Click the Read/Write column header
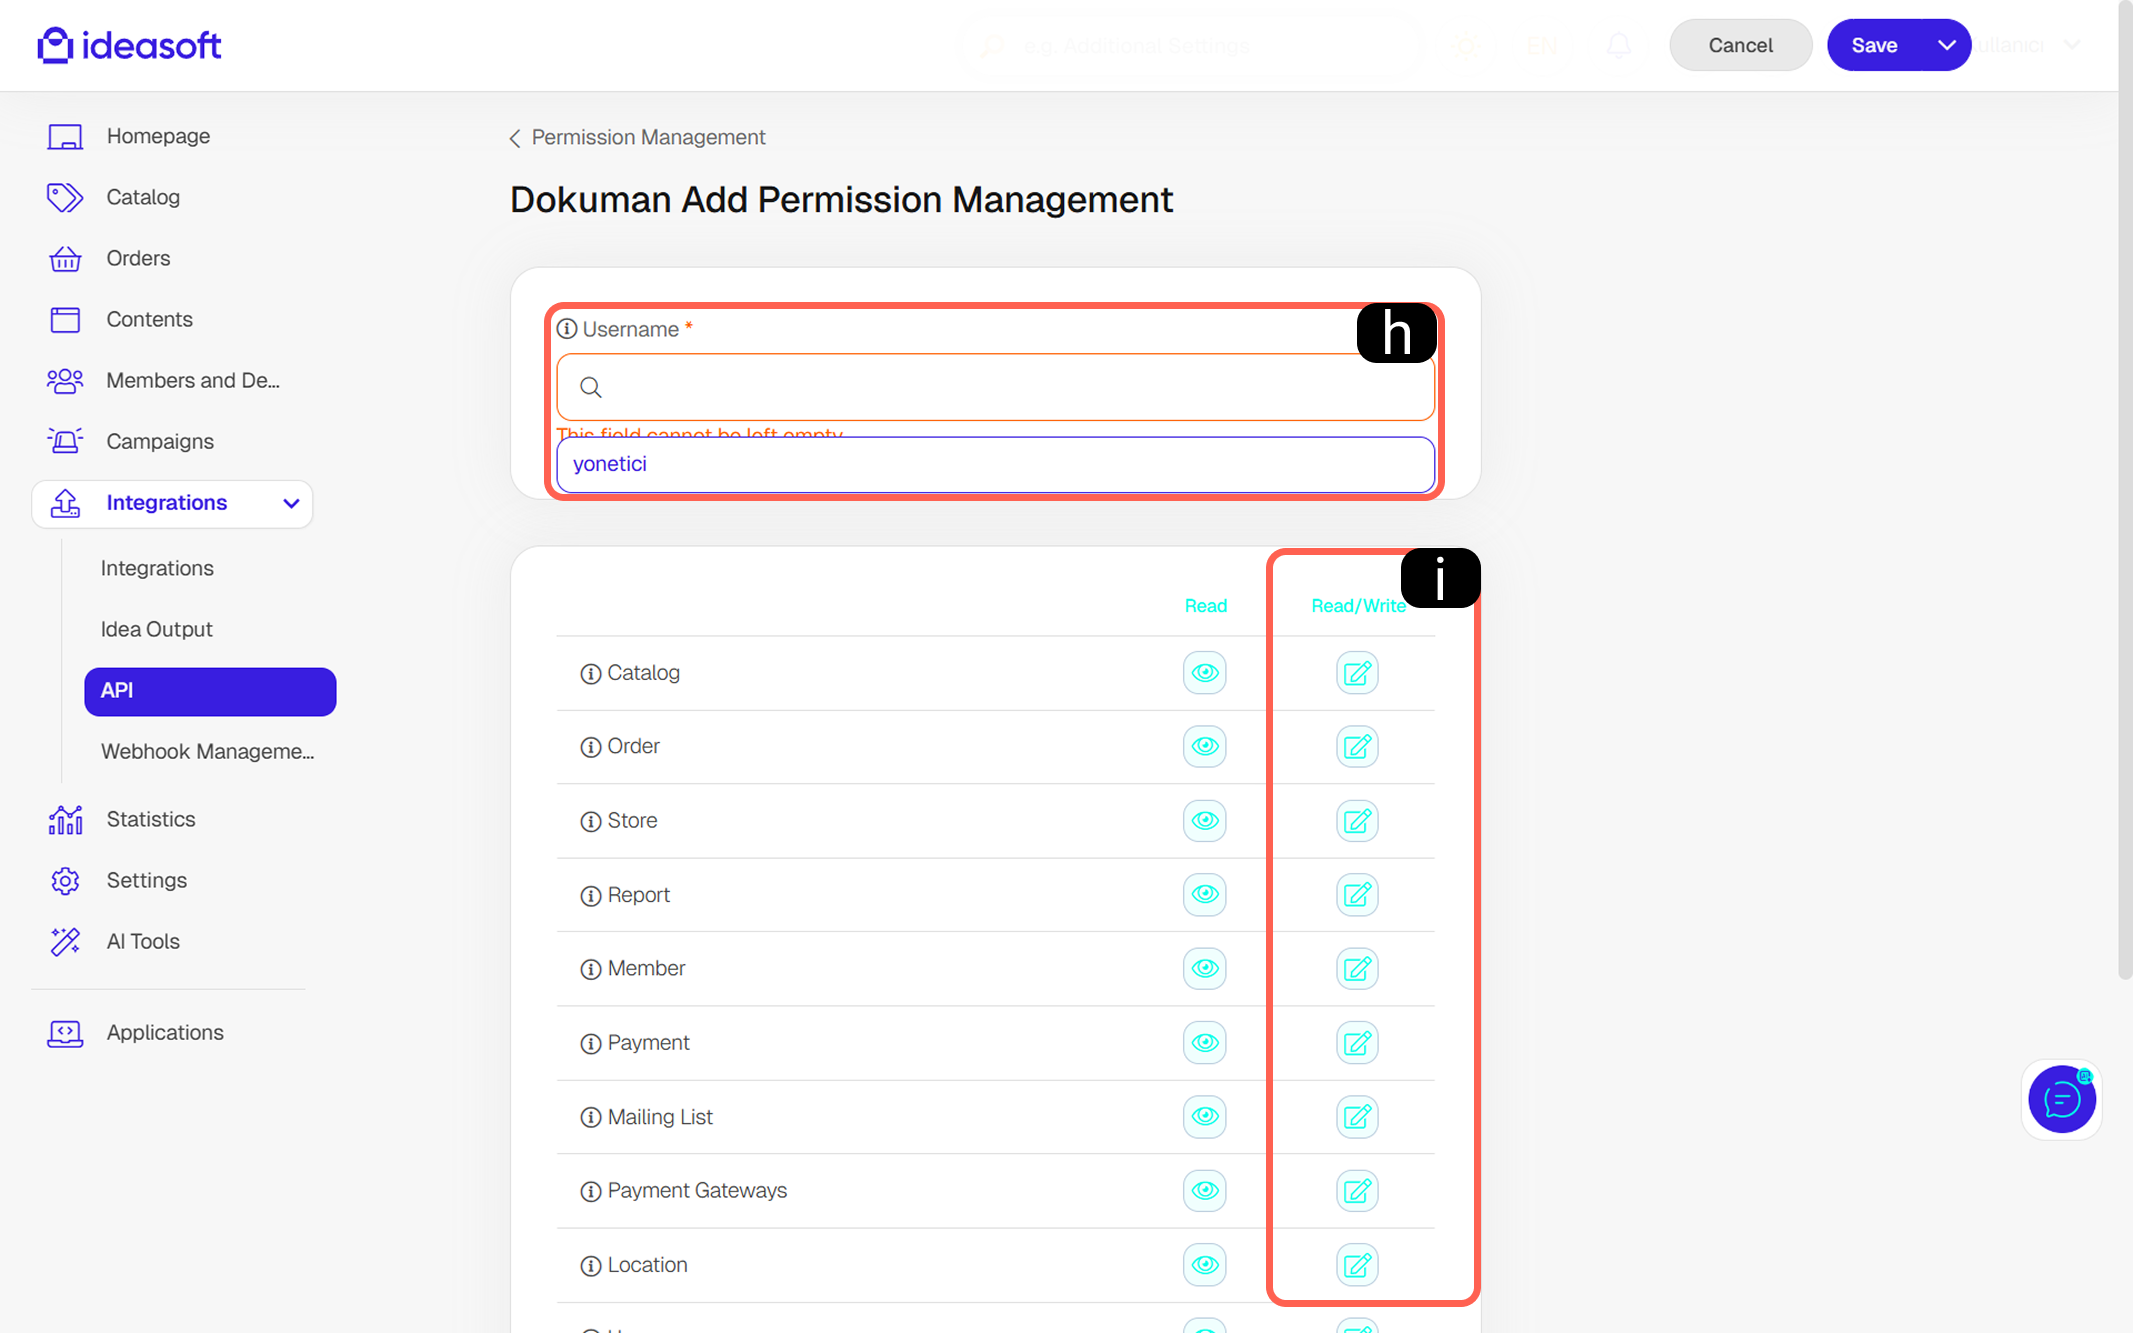This screenshot has height=1333, width=2133. (1358, 606)
